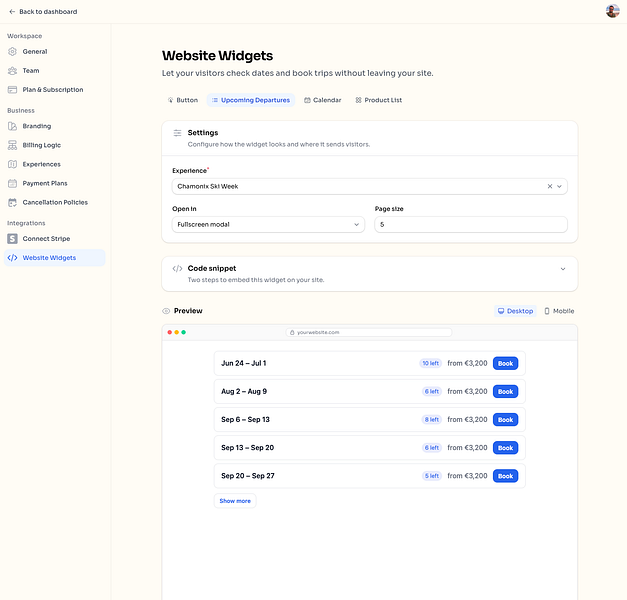Open Payment Plans page

coord(54,183)
